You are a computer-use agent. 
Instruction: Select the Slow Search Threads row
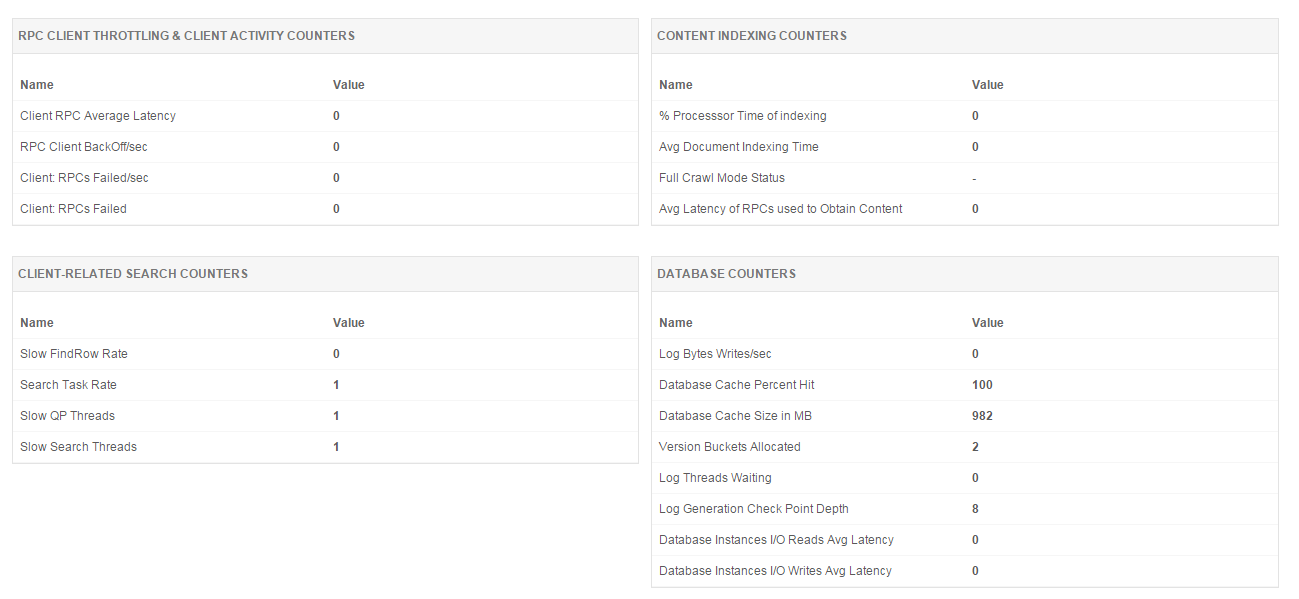pos(79,447)
